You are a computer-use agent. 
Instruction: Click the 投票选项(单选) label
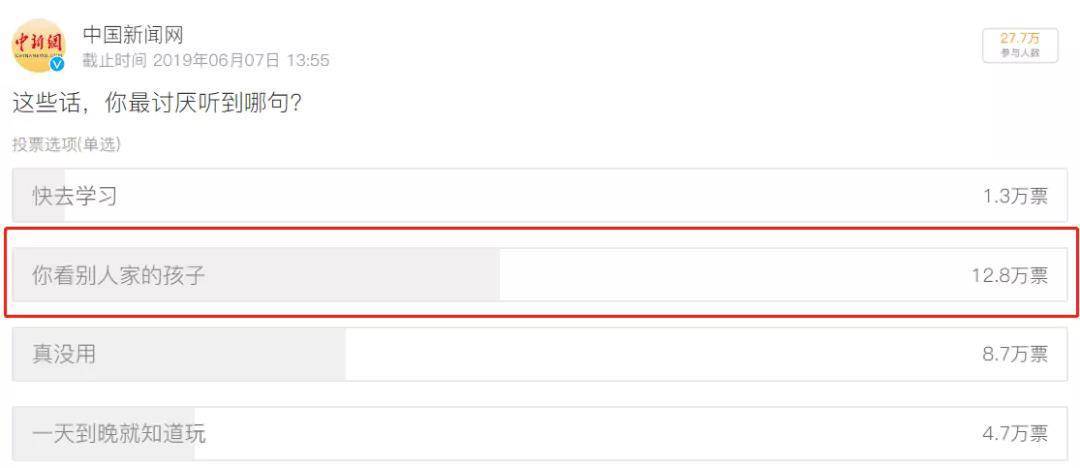coord(66,145)
